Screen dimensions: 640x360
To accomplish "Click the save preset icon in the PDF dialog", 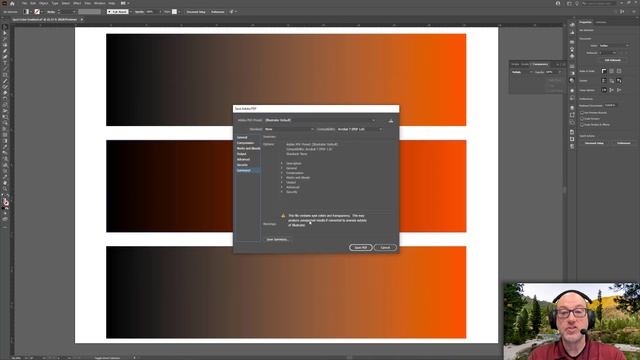I will click(391, 120).
